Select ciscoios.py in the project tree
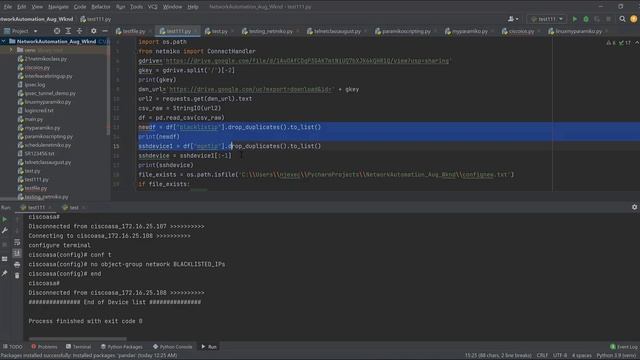This screenshot has width=640, height=360. pyautogui.click(x=37, y=67)
